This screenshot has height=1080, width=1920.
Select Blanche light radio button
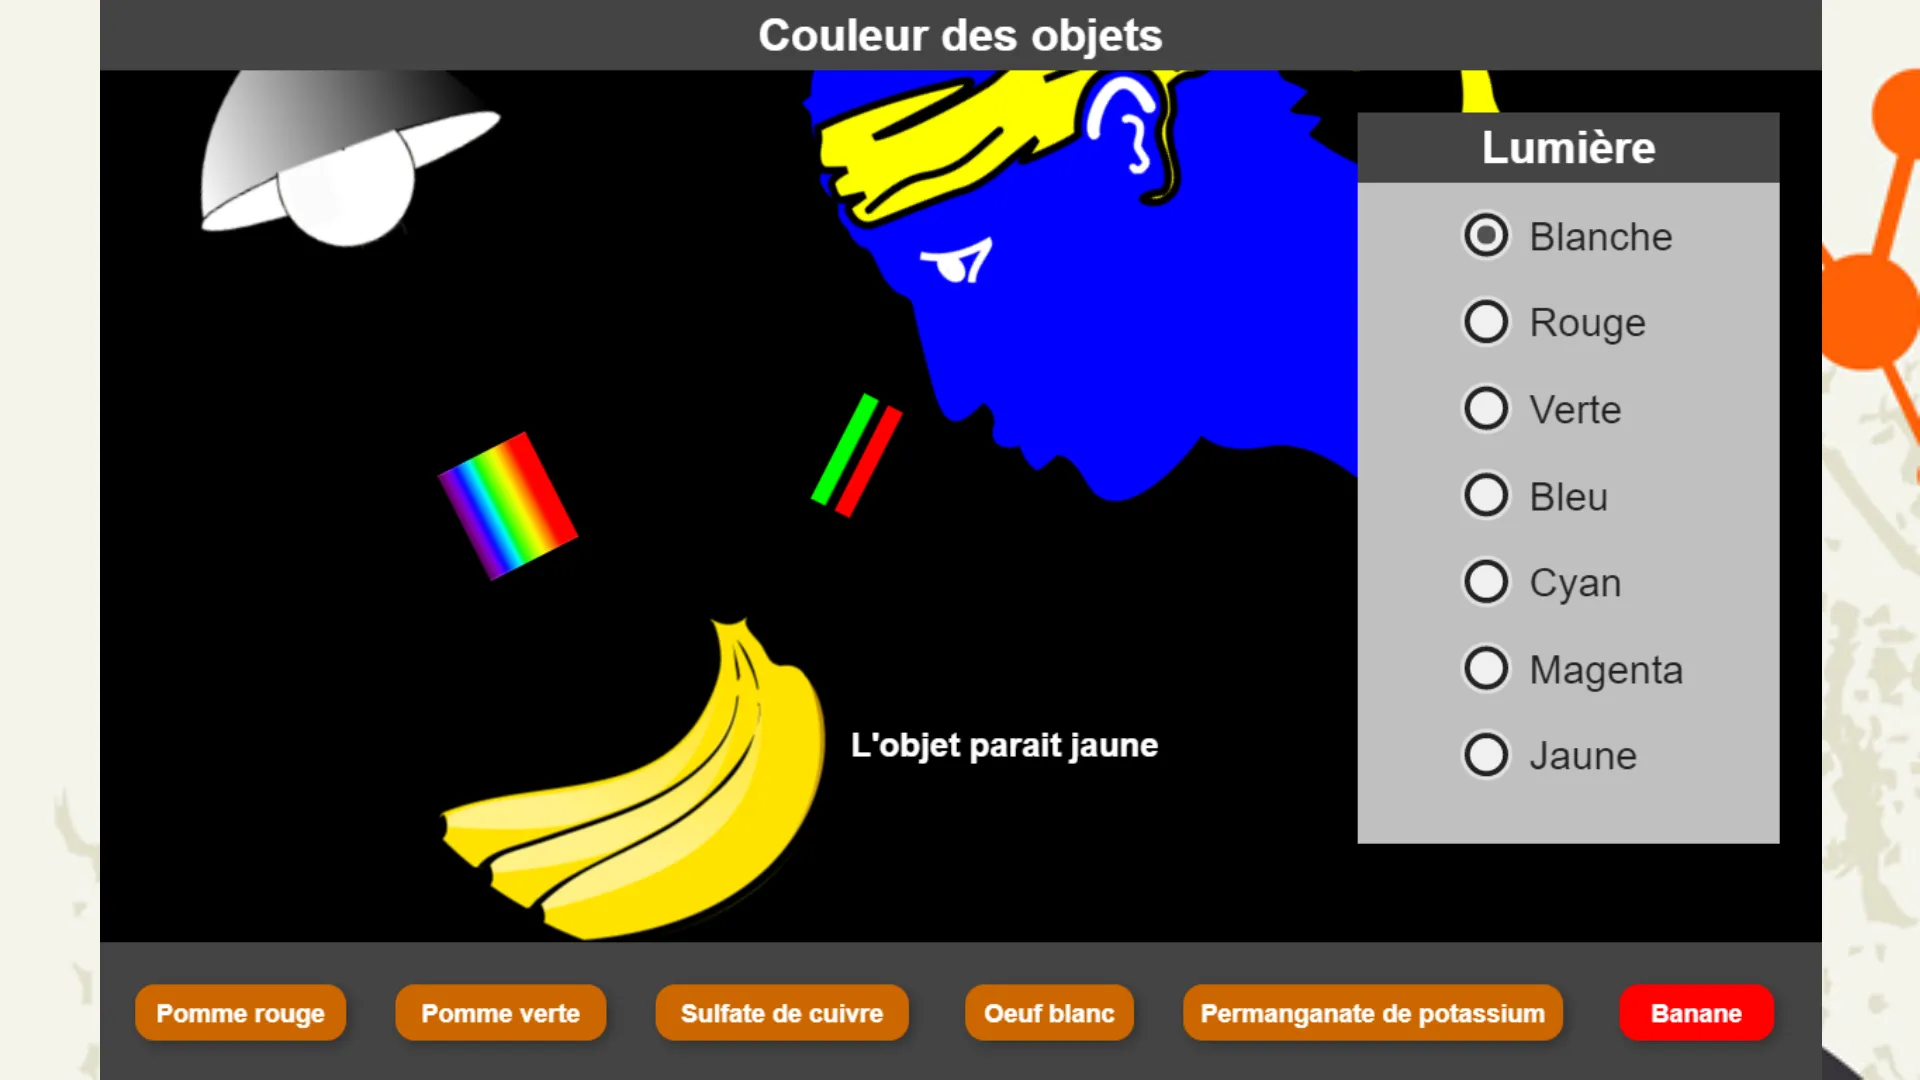tap(1486, 236)
